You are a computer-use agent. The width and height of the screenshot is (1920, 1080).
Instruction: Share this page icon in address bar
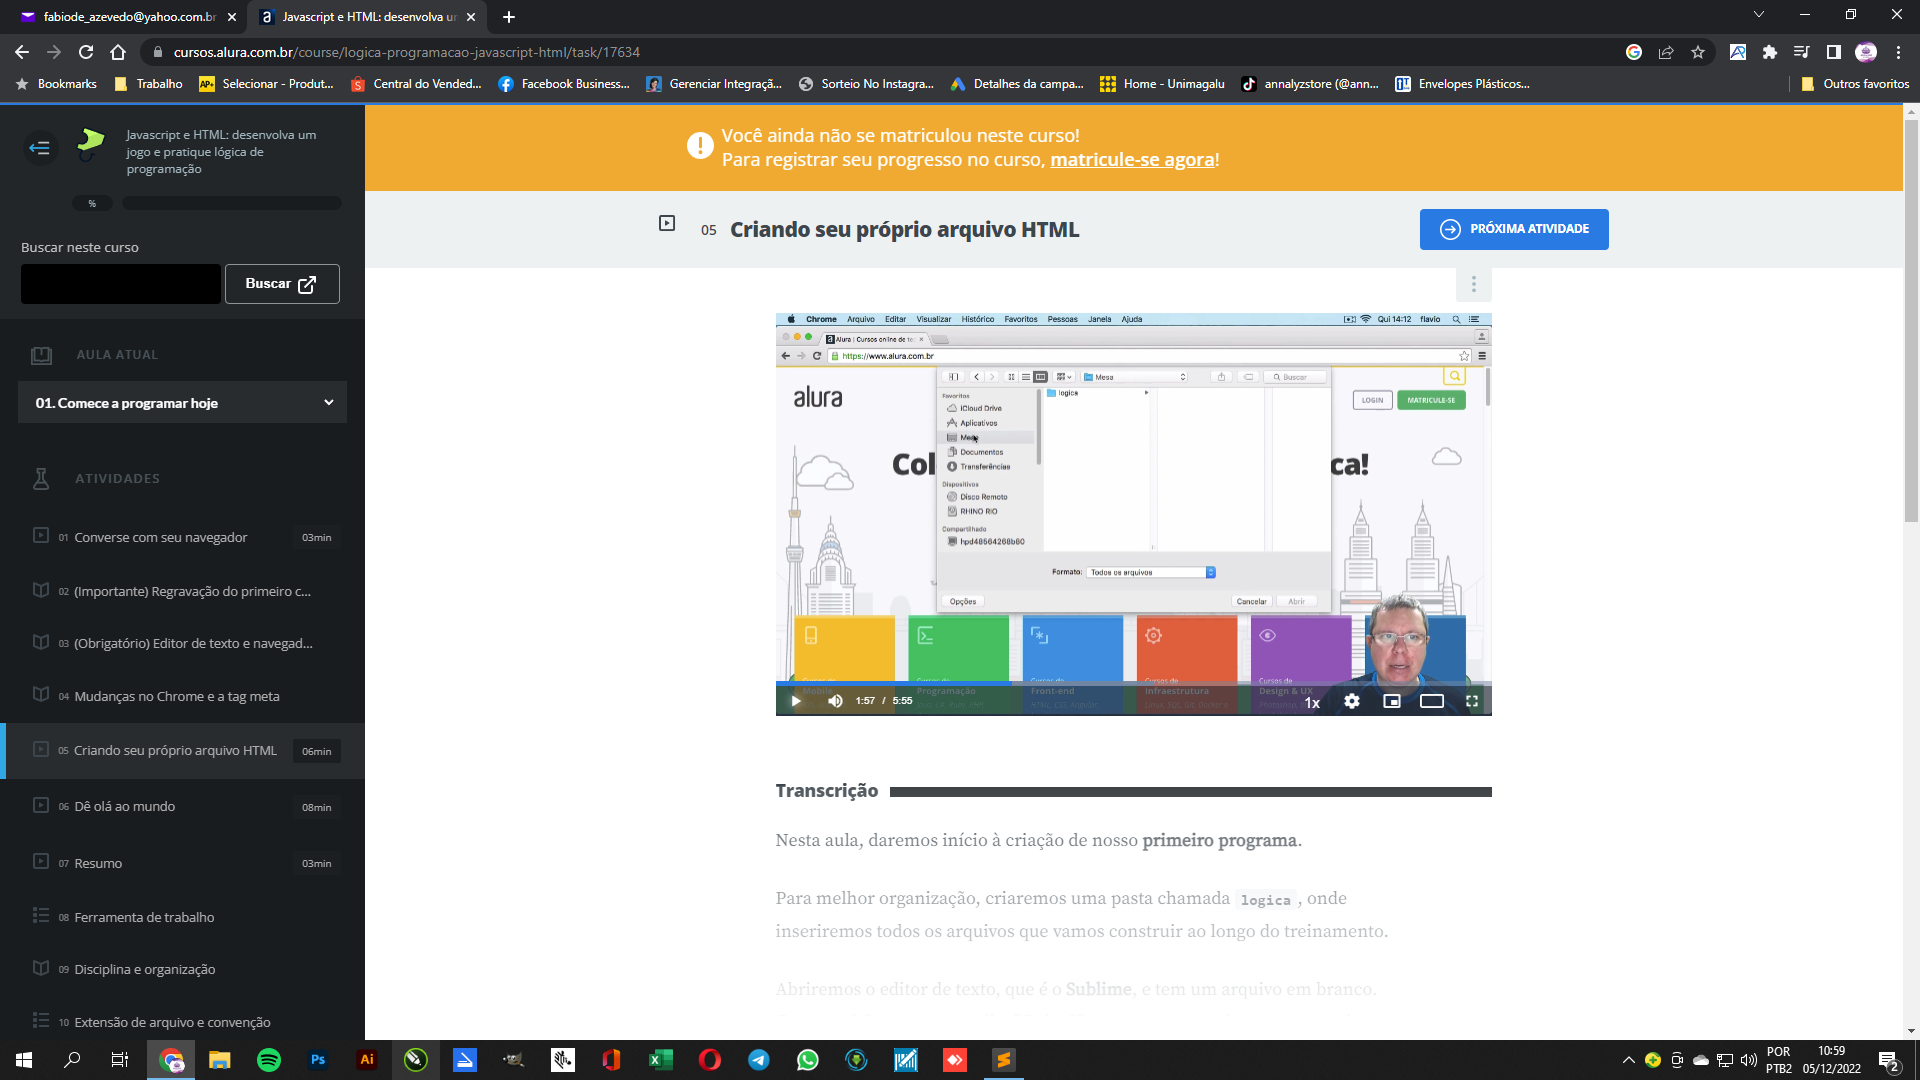(x=1666, y=52)
